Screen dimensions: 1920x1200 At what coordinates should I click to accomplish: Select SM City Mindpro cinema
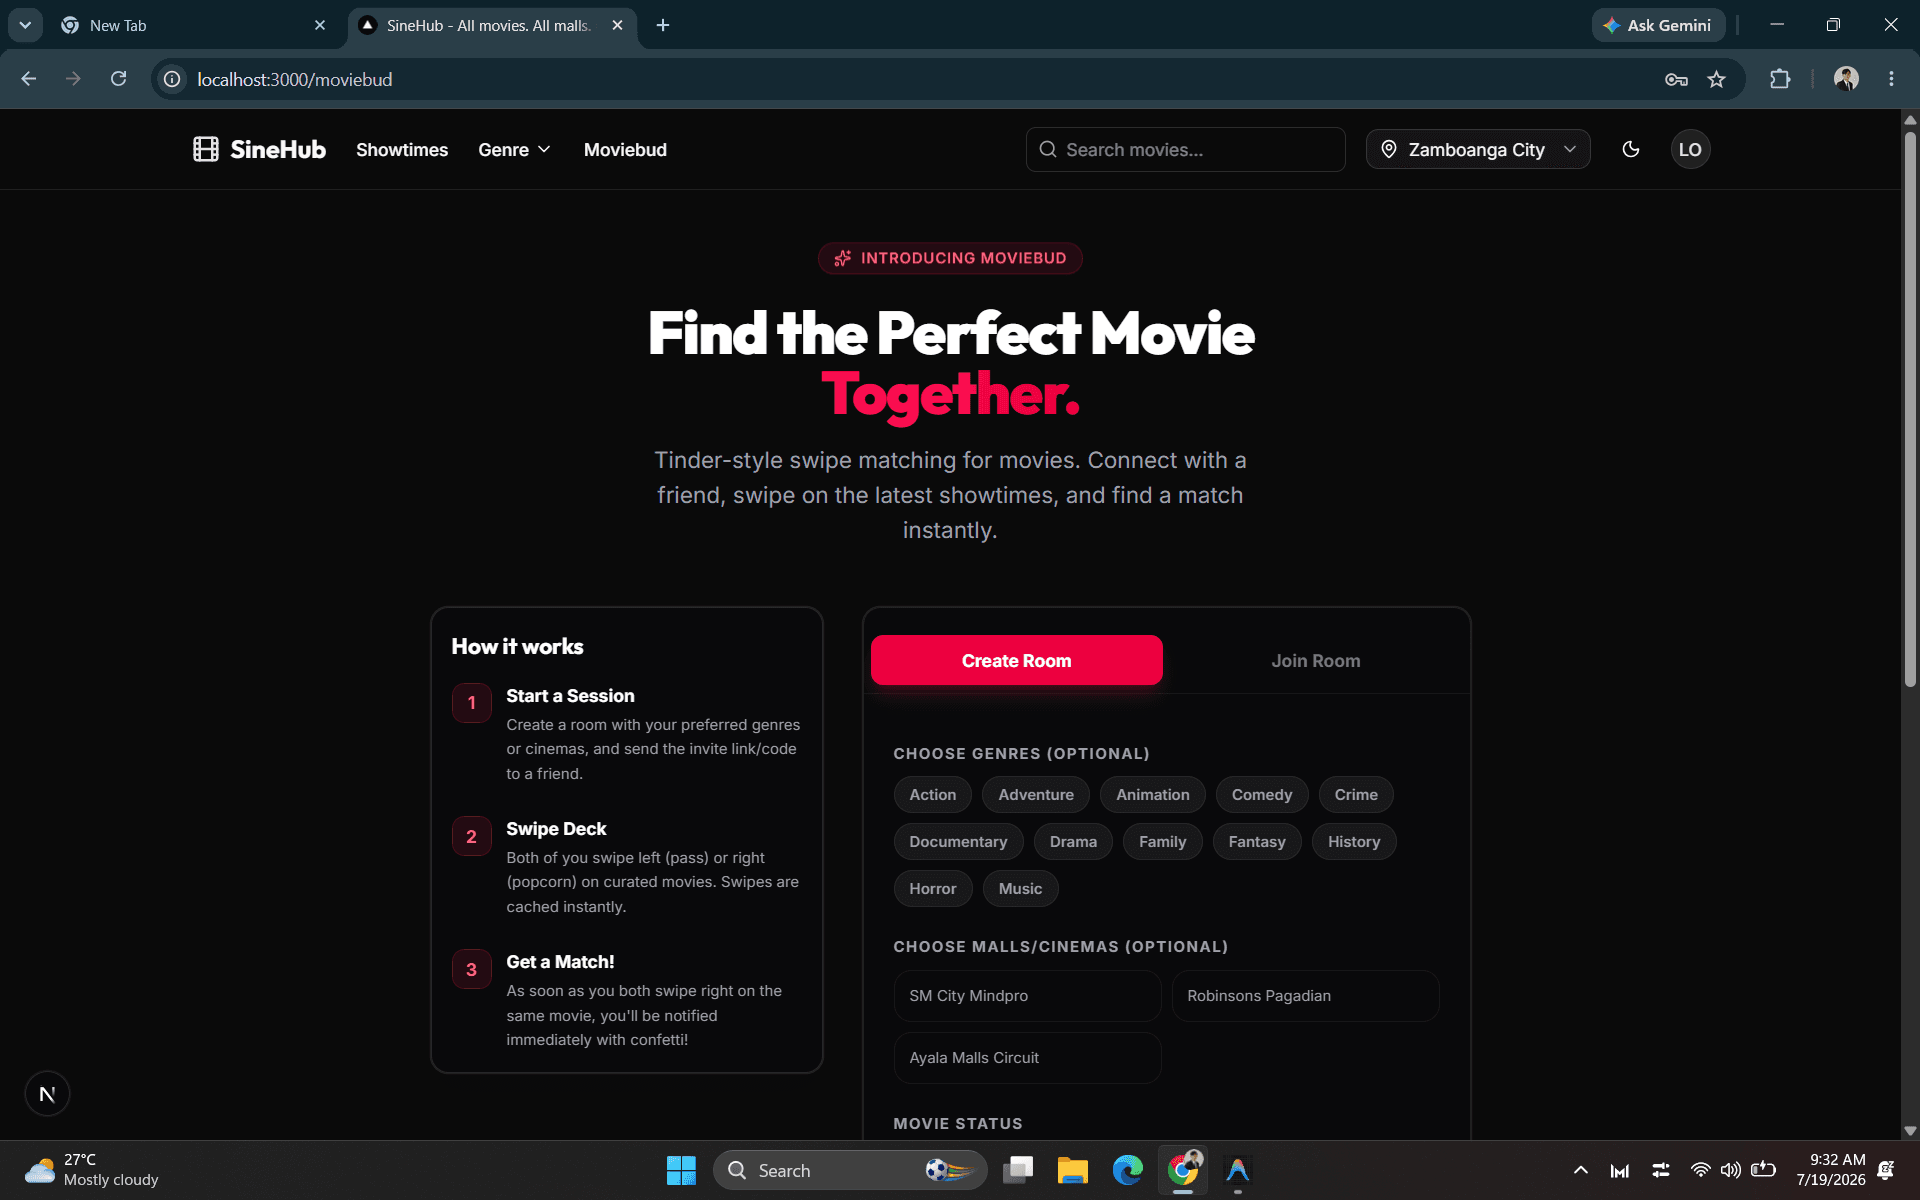tap(1027, 996)
